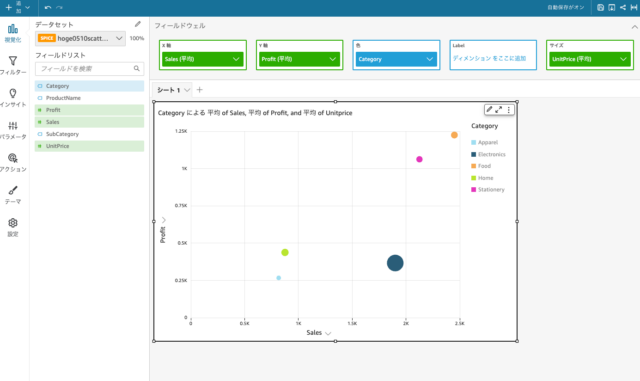Click the Apparel legend swatch
This screenshot has height=381, width=640.
coord(473,143)
